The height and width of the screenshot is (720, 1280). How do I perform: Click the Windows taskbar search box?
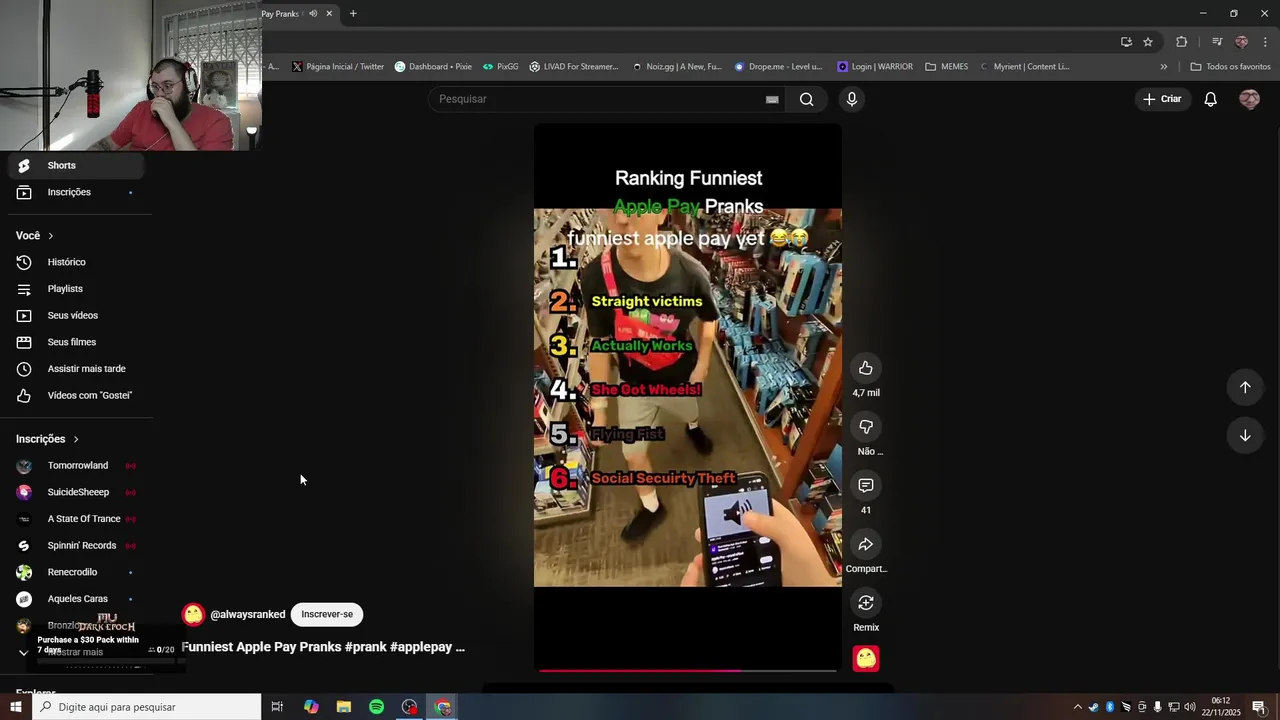pyautogui.click(x=147, y=707)
